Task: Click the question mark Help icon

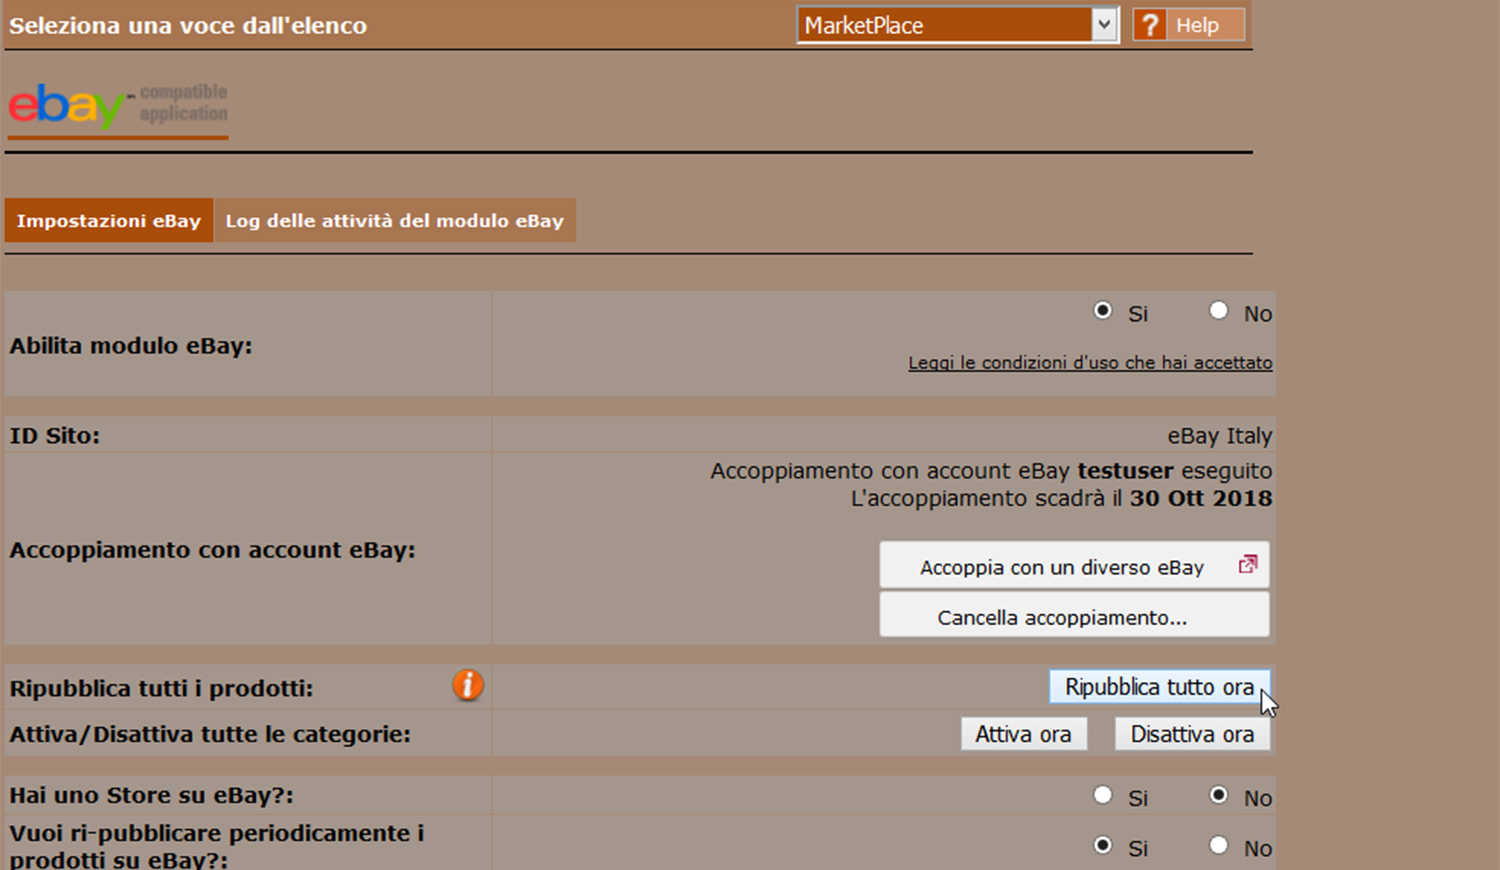Action: click(x=1150, y=25)
